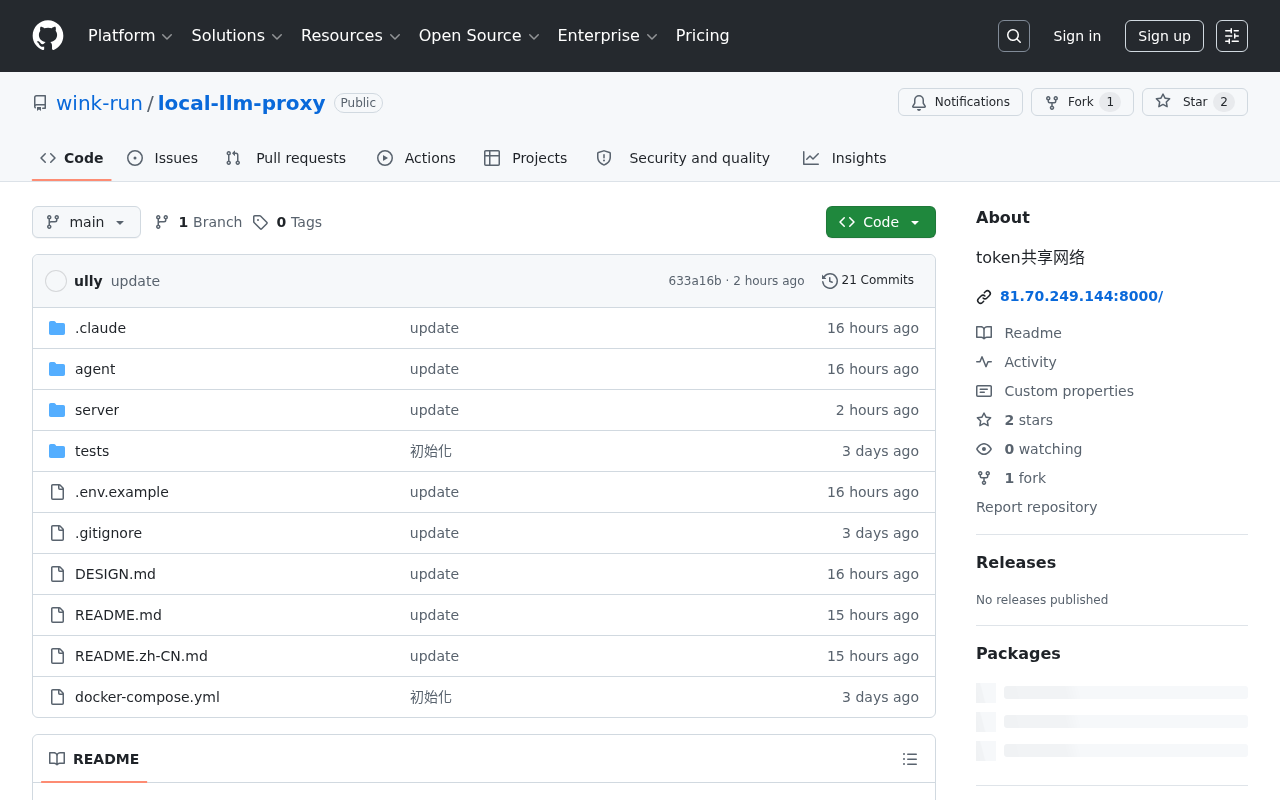
Task: Click the Report repository link
Action: click(1036, 507)
